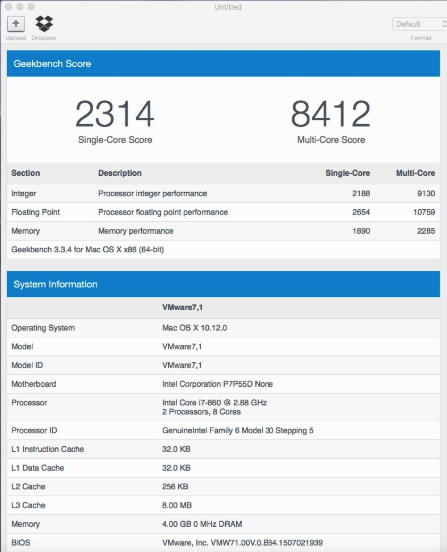The width and height of the screenshot is (447, 552).
Task: Click the Model ID label
Action: click(27, 365)
